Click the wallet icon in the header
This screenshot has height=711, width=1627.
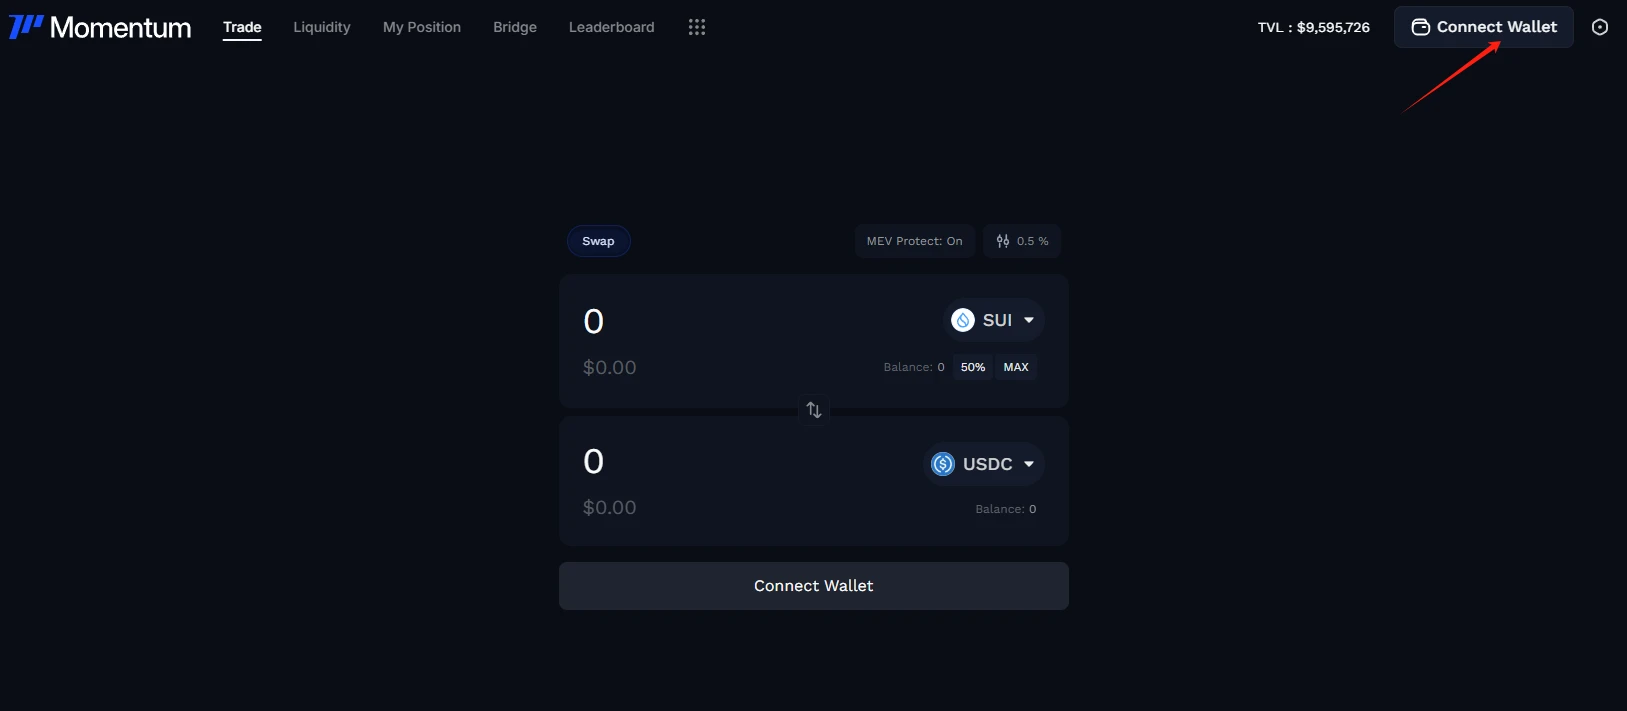pos(1420,27)
